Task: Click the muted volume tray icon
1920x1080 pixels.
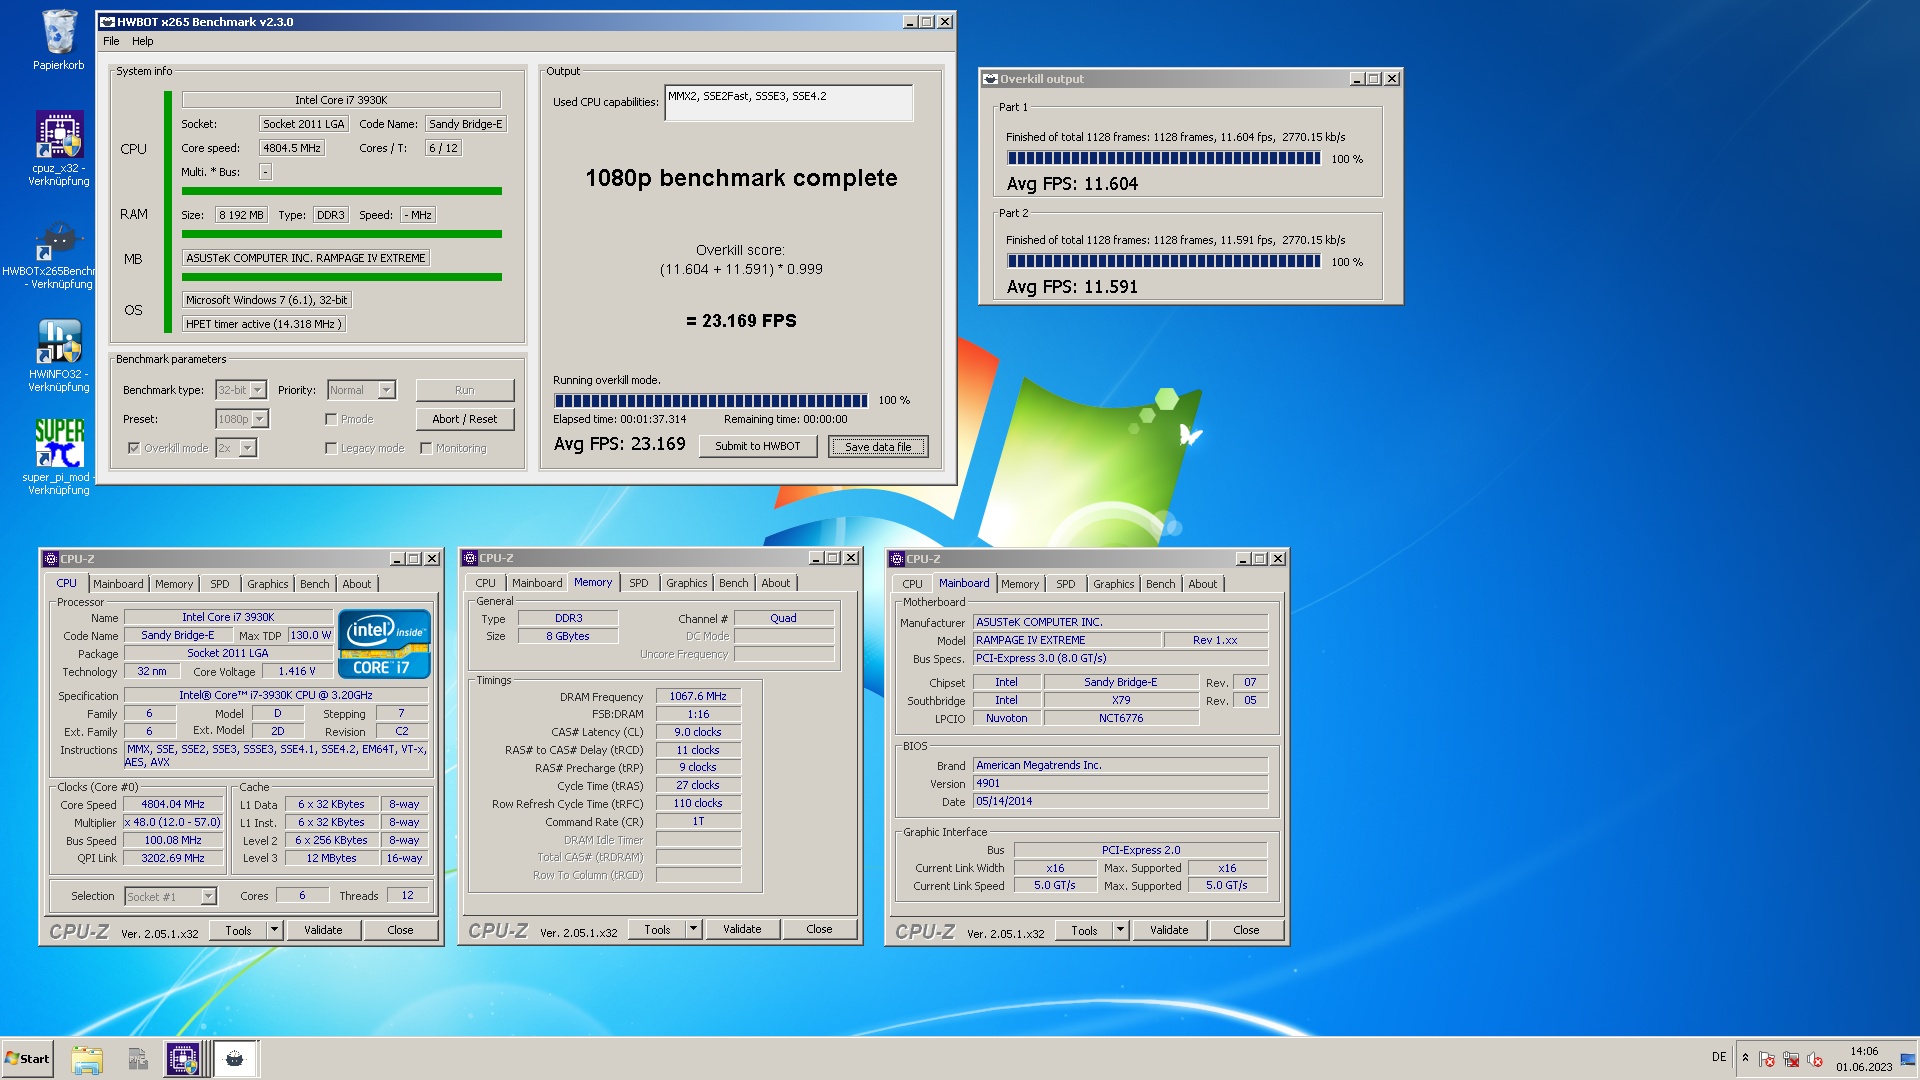Action: coord(1815,1059)
